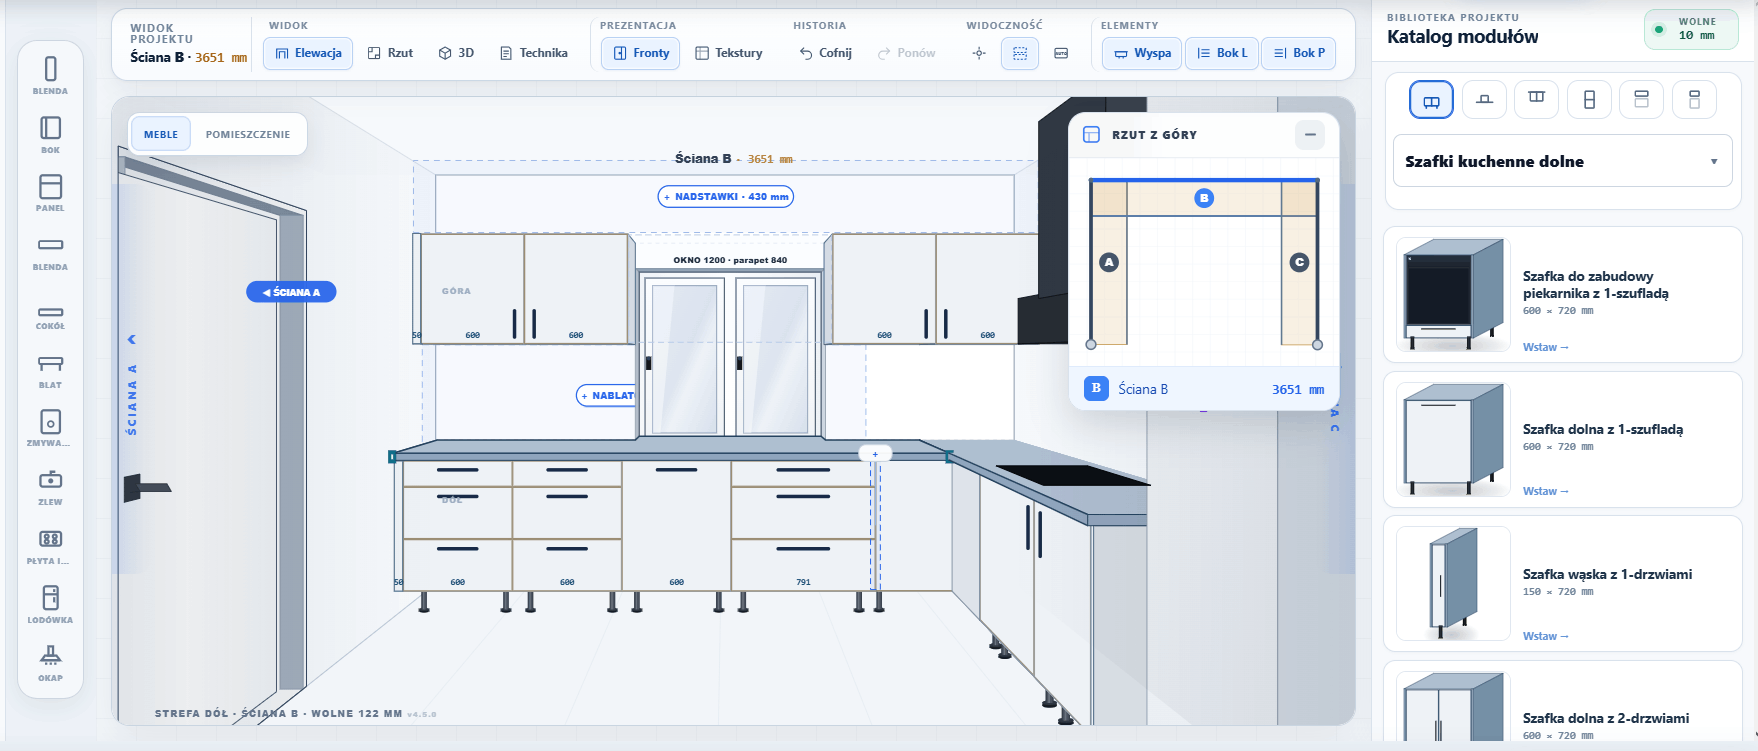Switch to the 3D view
The width and height of the screenshot is (1758, 751).
(456, 53)
